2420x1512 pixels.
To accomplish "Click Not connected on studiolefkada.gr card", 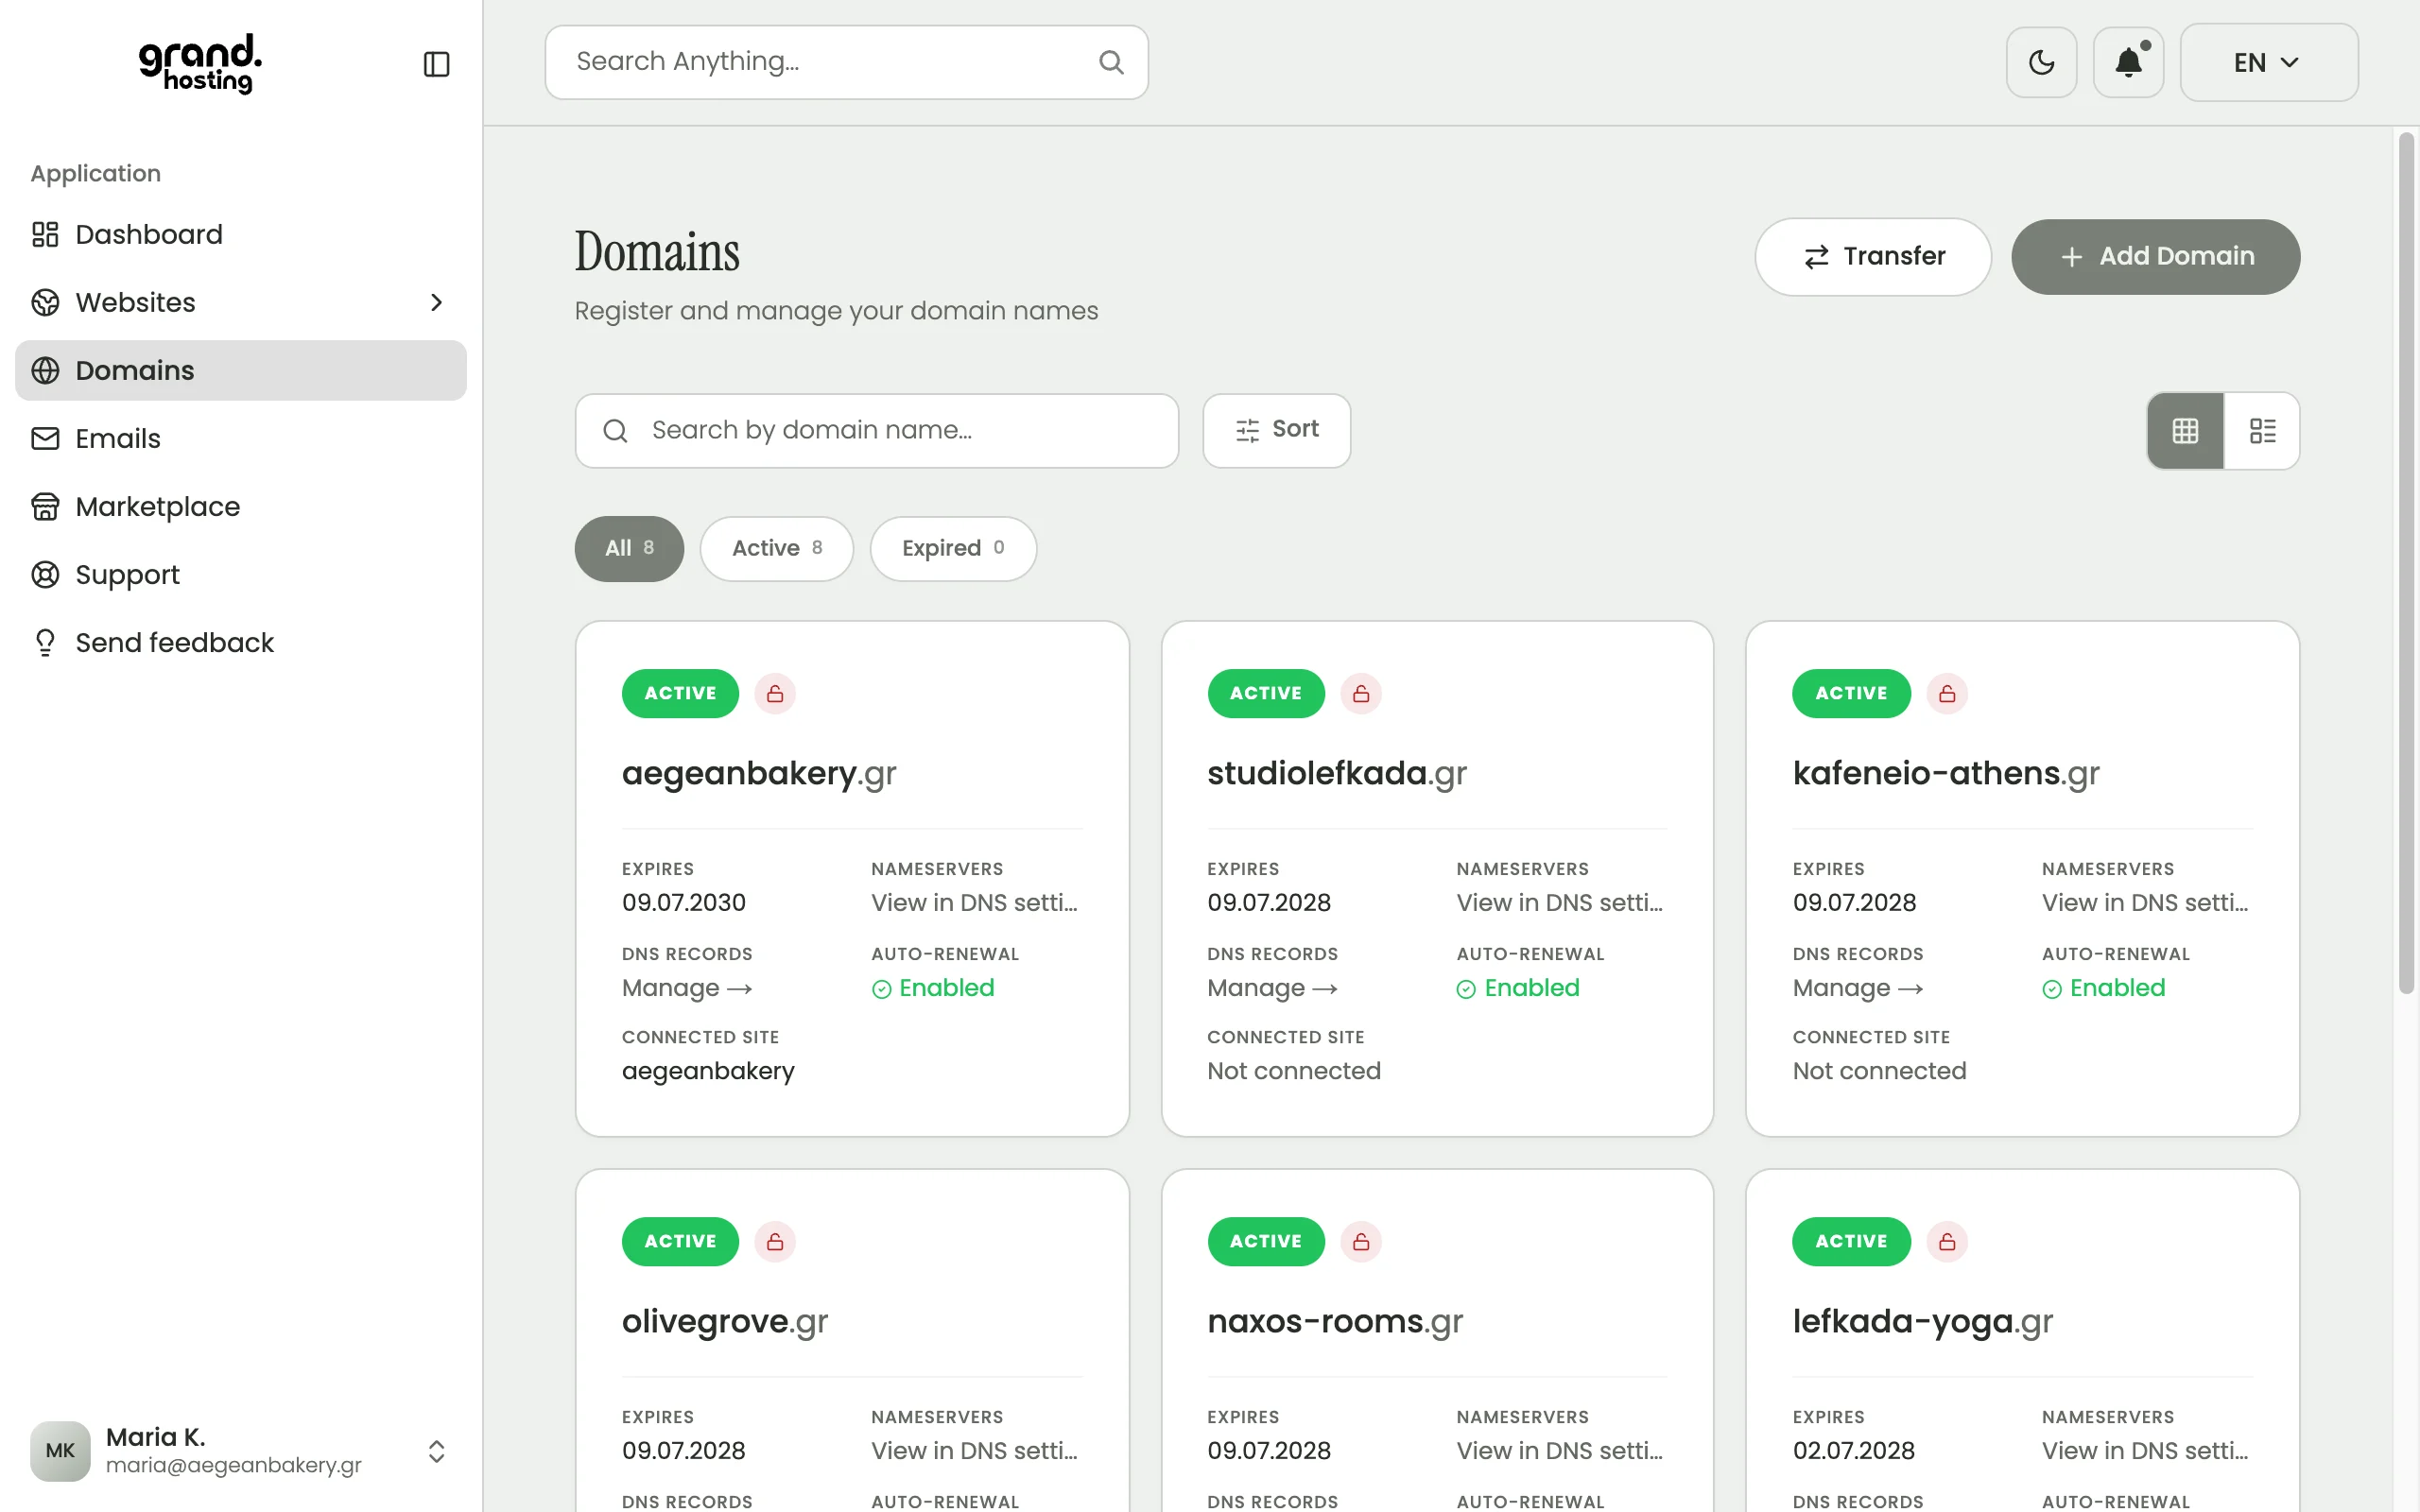I will pos(1294,1071).
